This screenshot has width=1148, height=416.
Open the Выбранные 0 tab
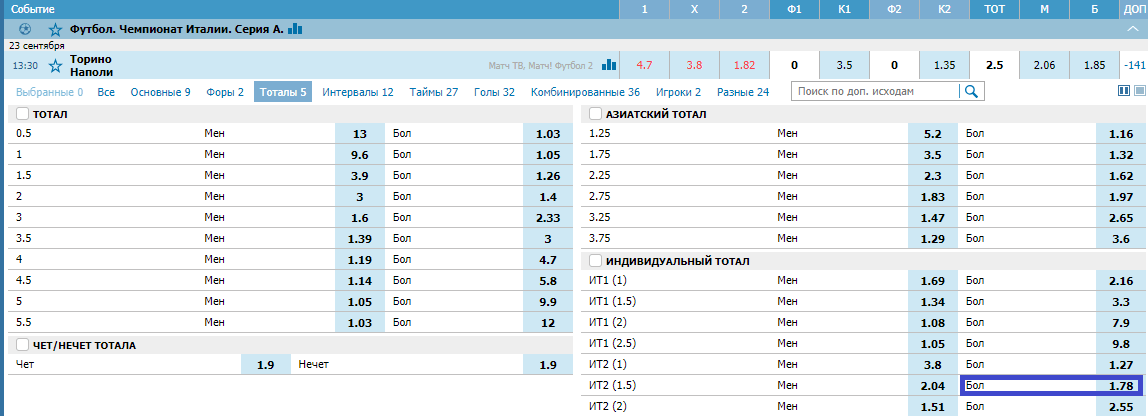coord(50,92)
